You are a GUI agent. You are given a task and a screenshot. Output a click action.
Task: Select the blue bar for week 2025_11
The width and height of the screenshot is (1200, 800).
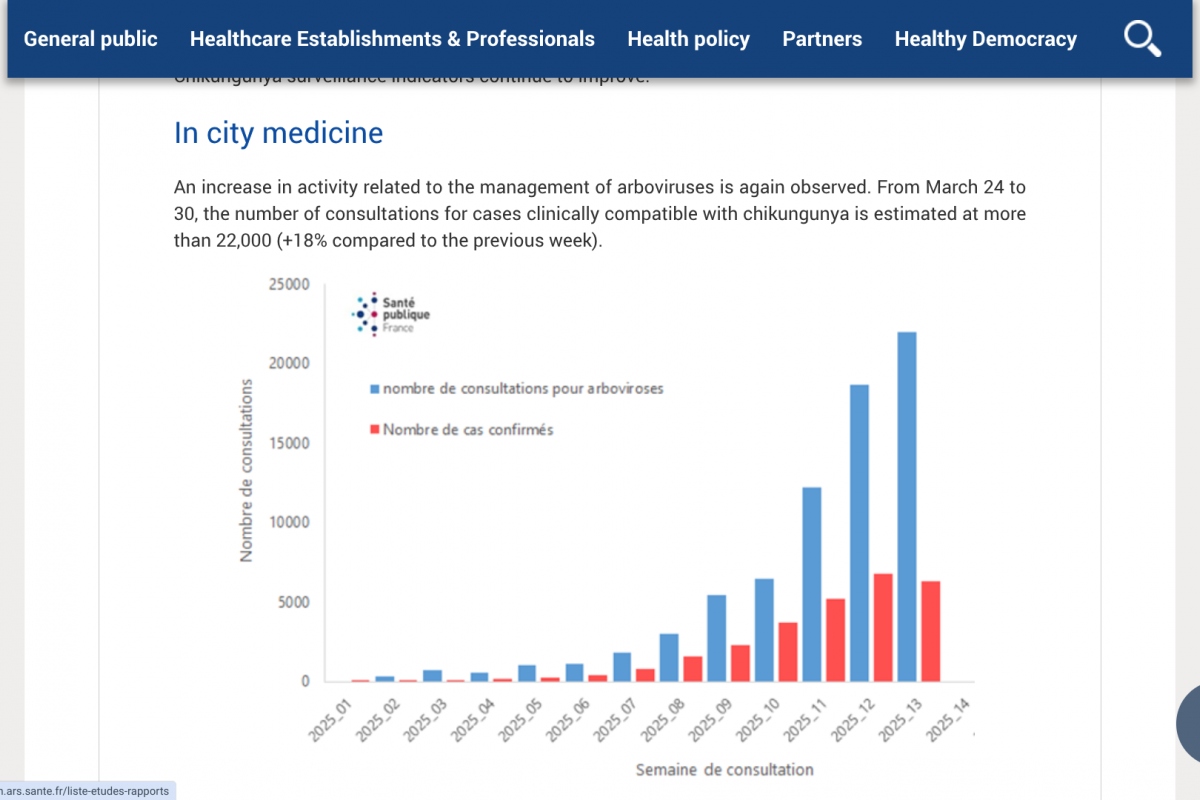point(811,584)
